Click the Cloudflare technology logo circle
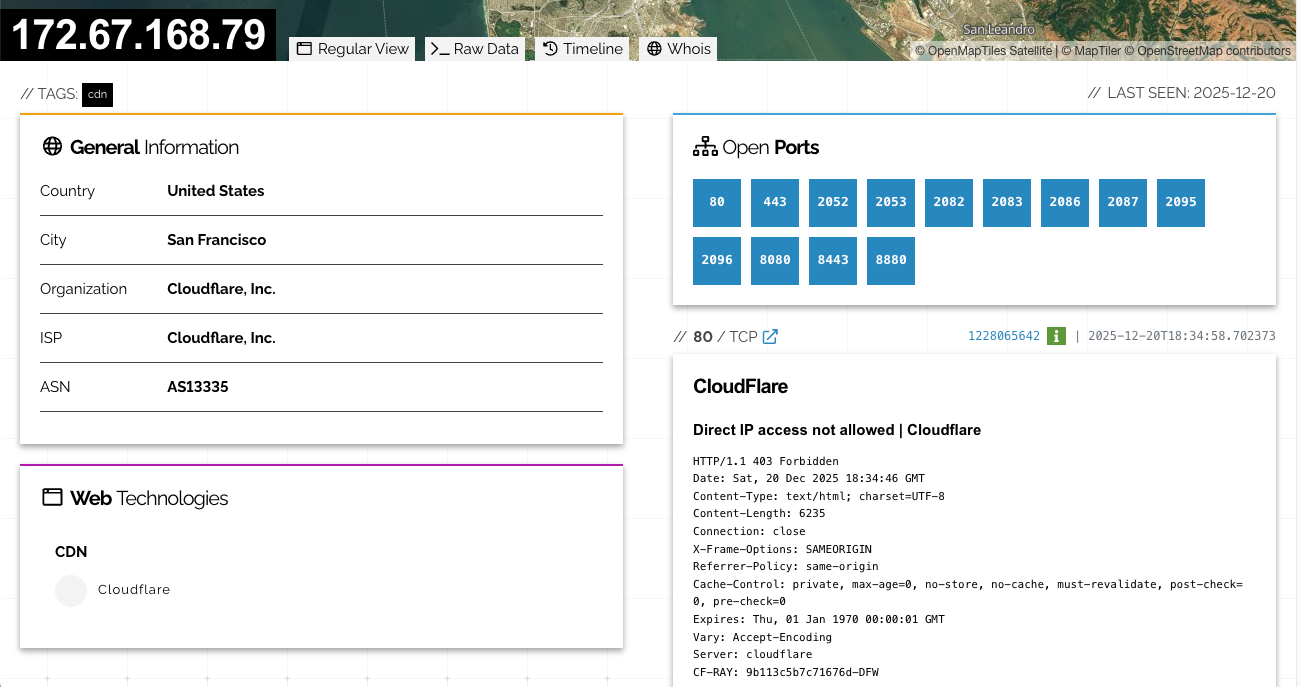Image resolution: width=1301 pixels, height=687 pixels. coord(71,590)
